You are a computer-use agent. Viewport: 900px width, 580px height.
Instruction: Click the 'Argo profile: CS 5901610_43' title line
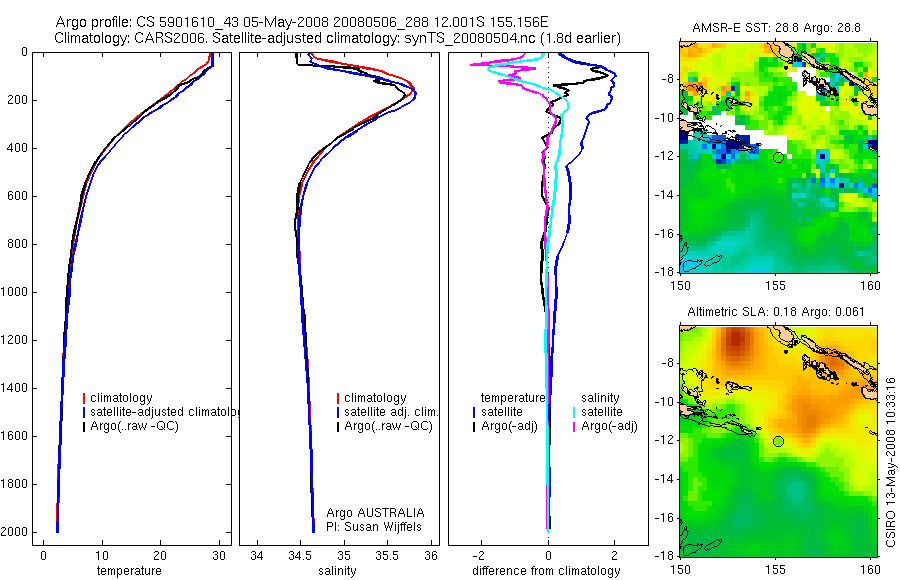click(x=301, y=22)
